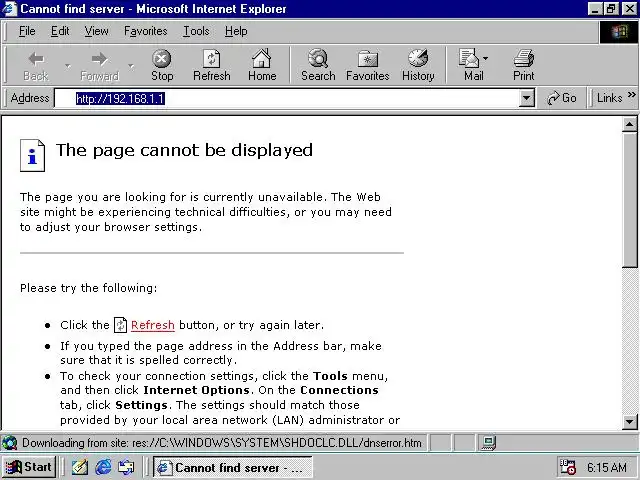The image size is (640, 480).
Task: Show the History pane icon
Action: 418,65
